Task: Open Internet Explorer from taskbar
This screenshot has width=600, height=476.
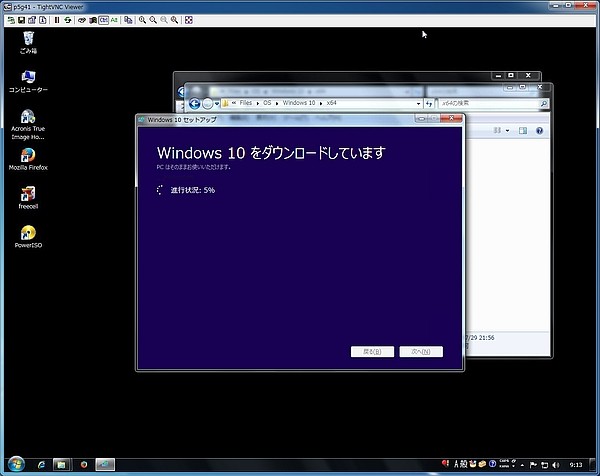Action: click(x=41, y=465)
